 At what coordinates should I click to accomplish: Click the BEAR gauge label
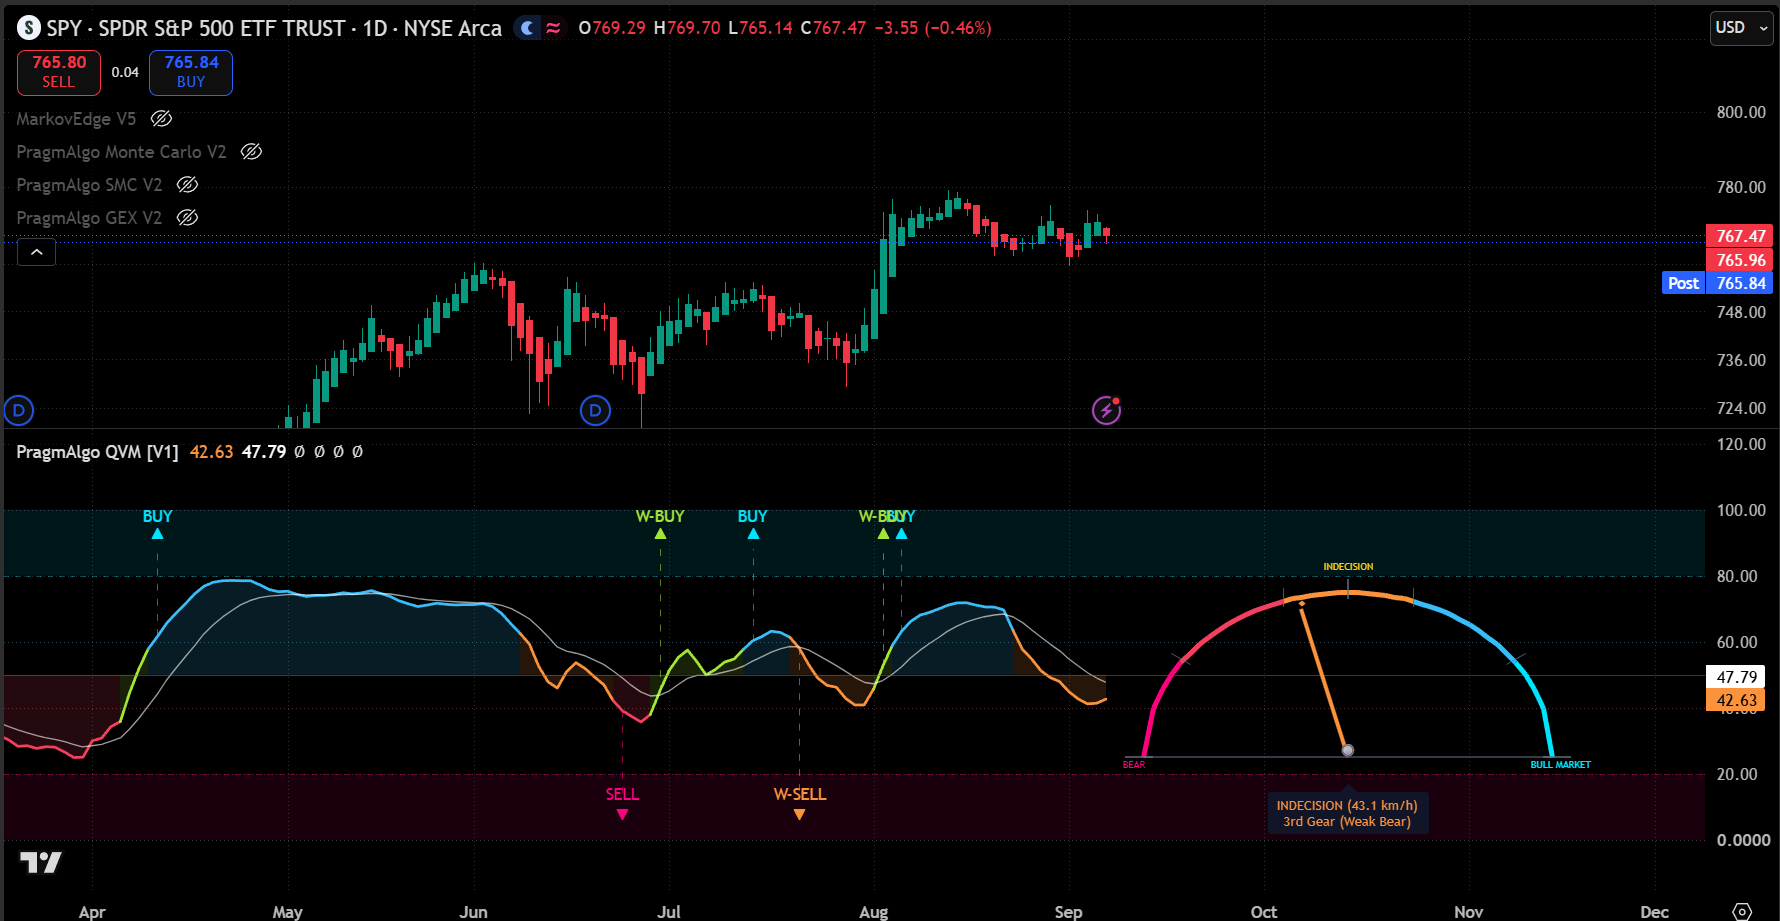pos(1134,765)
